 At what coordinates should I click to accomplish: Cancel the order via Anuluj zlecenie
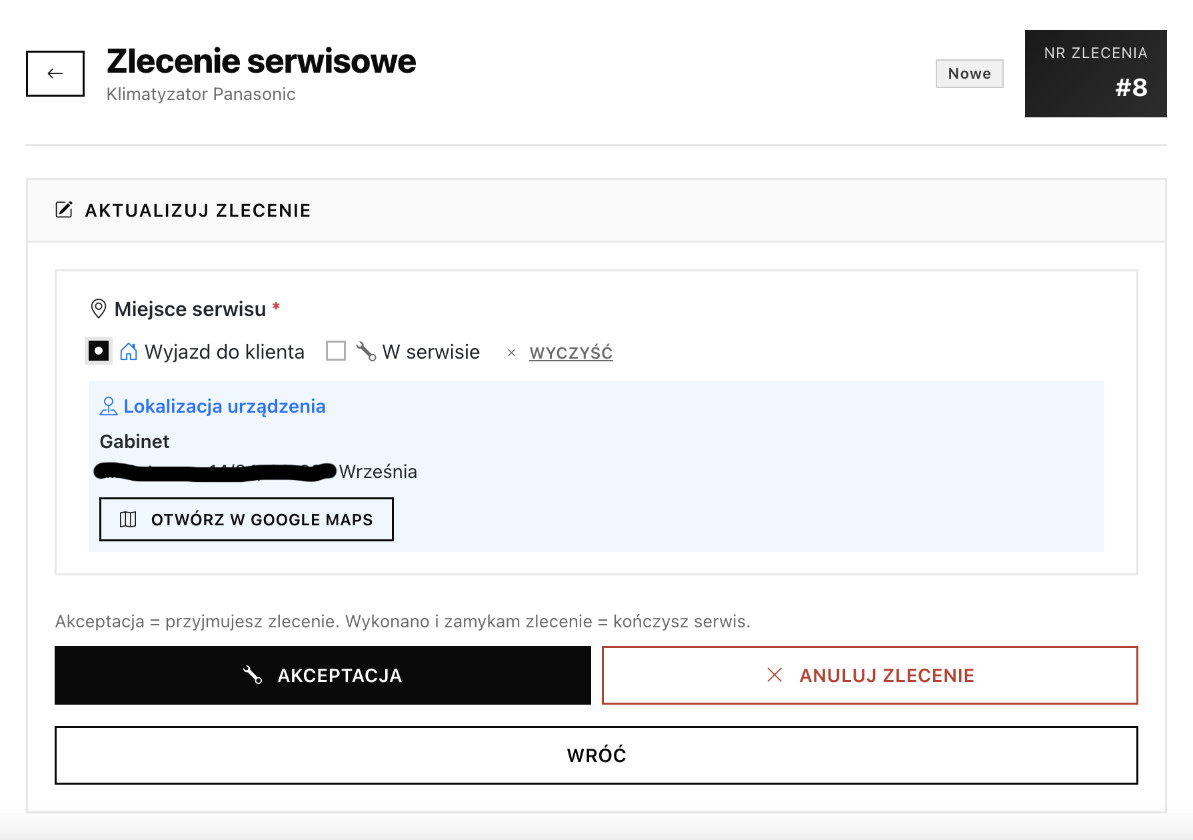click(870, 676)
